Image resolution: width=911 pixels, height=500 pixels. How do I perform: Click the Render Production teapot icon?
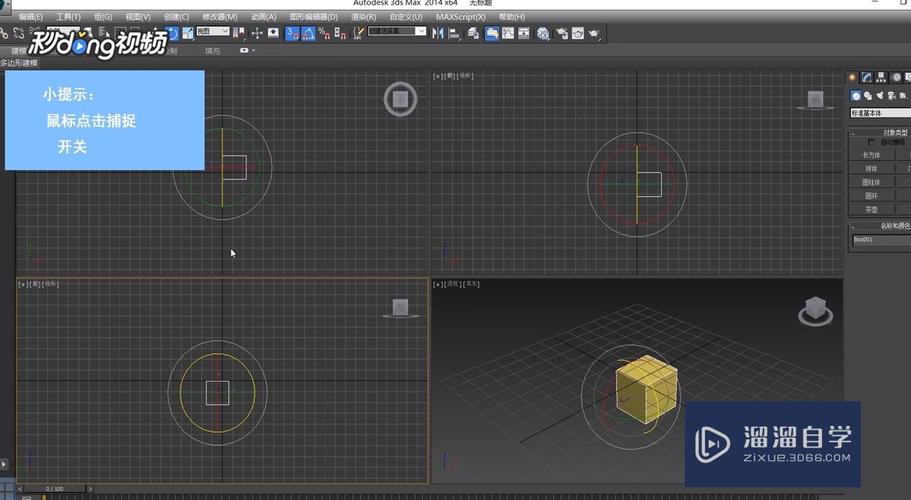click(594, 34)
